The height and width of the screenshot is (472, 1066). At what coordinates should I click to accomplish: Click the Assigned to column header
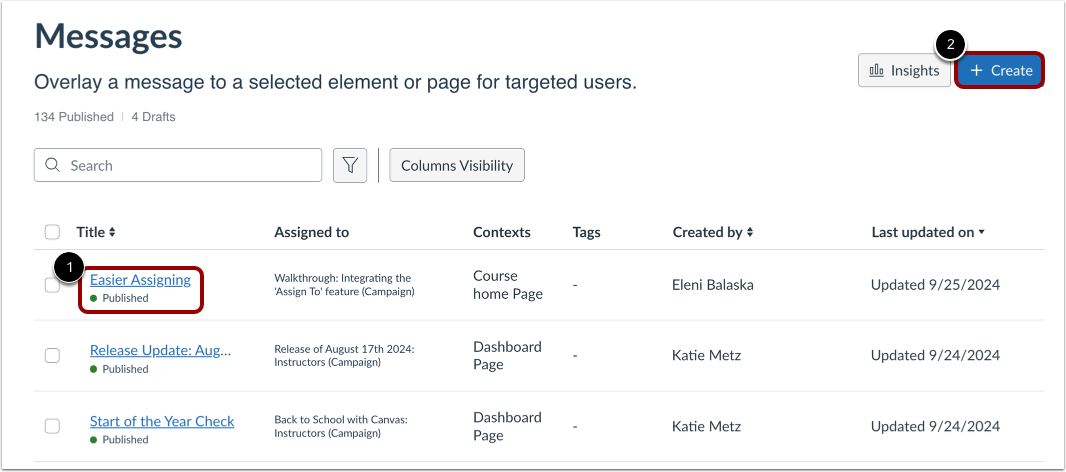[311, 232]
